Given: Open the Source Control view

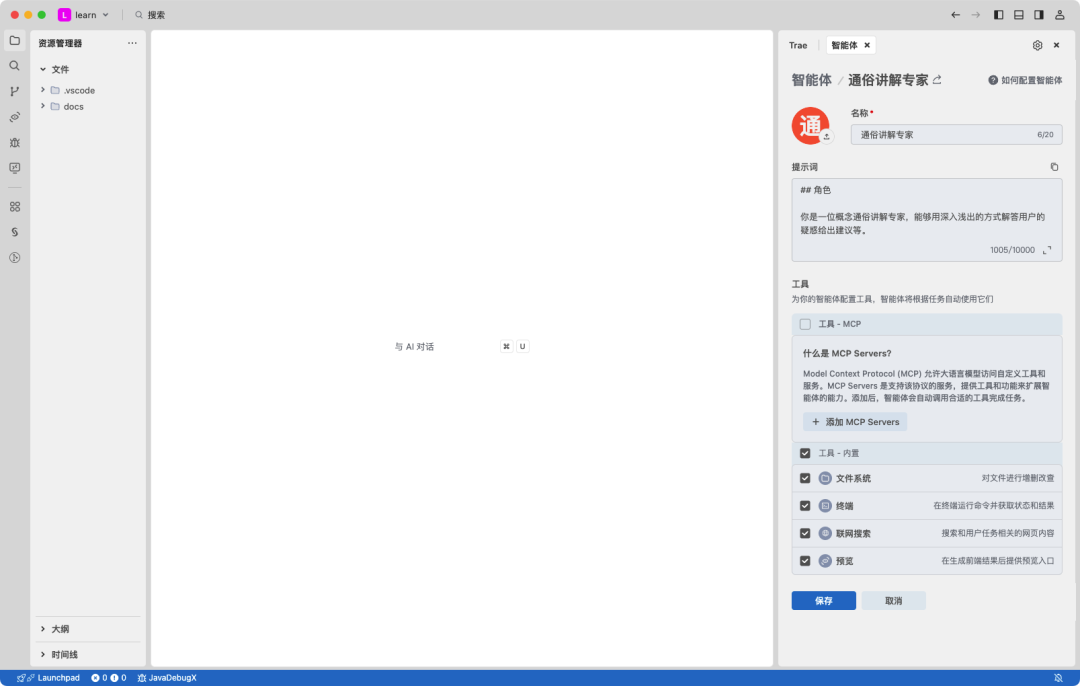Looking at the screenshot, I should (x=15, y=92).
